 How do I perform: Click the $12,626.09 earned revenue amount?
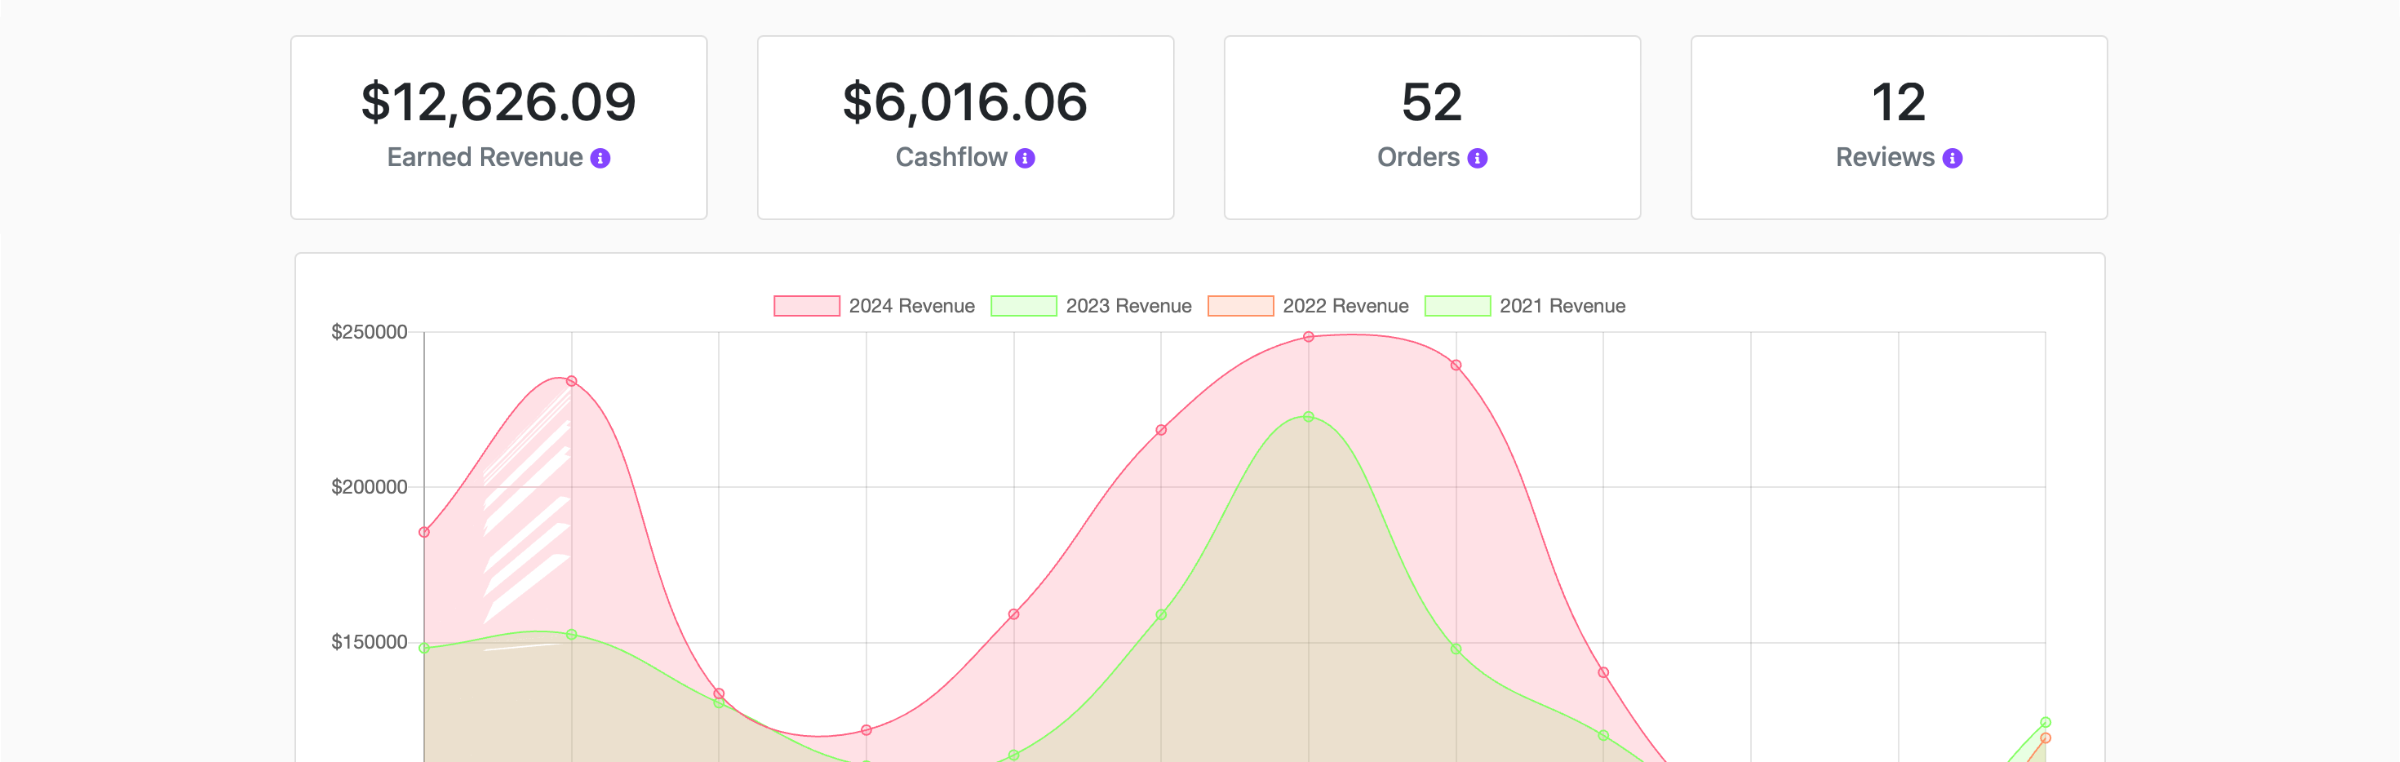click(498, 102)
